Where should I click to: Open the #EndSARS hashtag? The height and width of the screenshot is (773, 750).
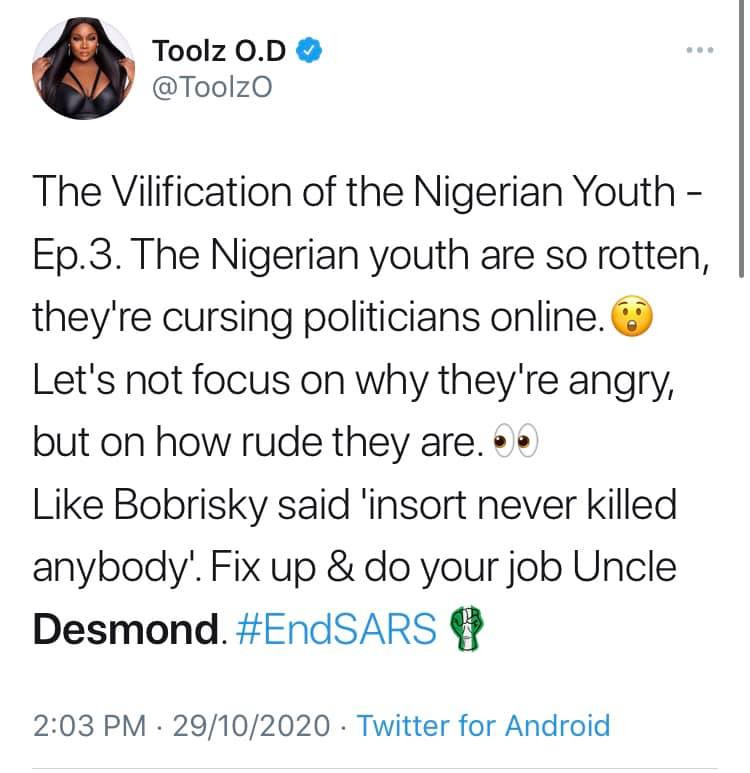pyautogui.click(x=339, y=630)
